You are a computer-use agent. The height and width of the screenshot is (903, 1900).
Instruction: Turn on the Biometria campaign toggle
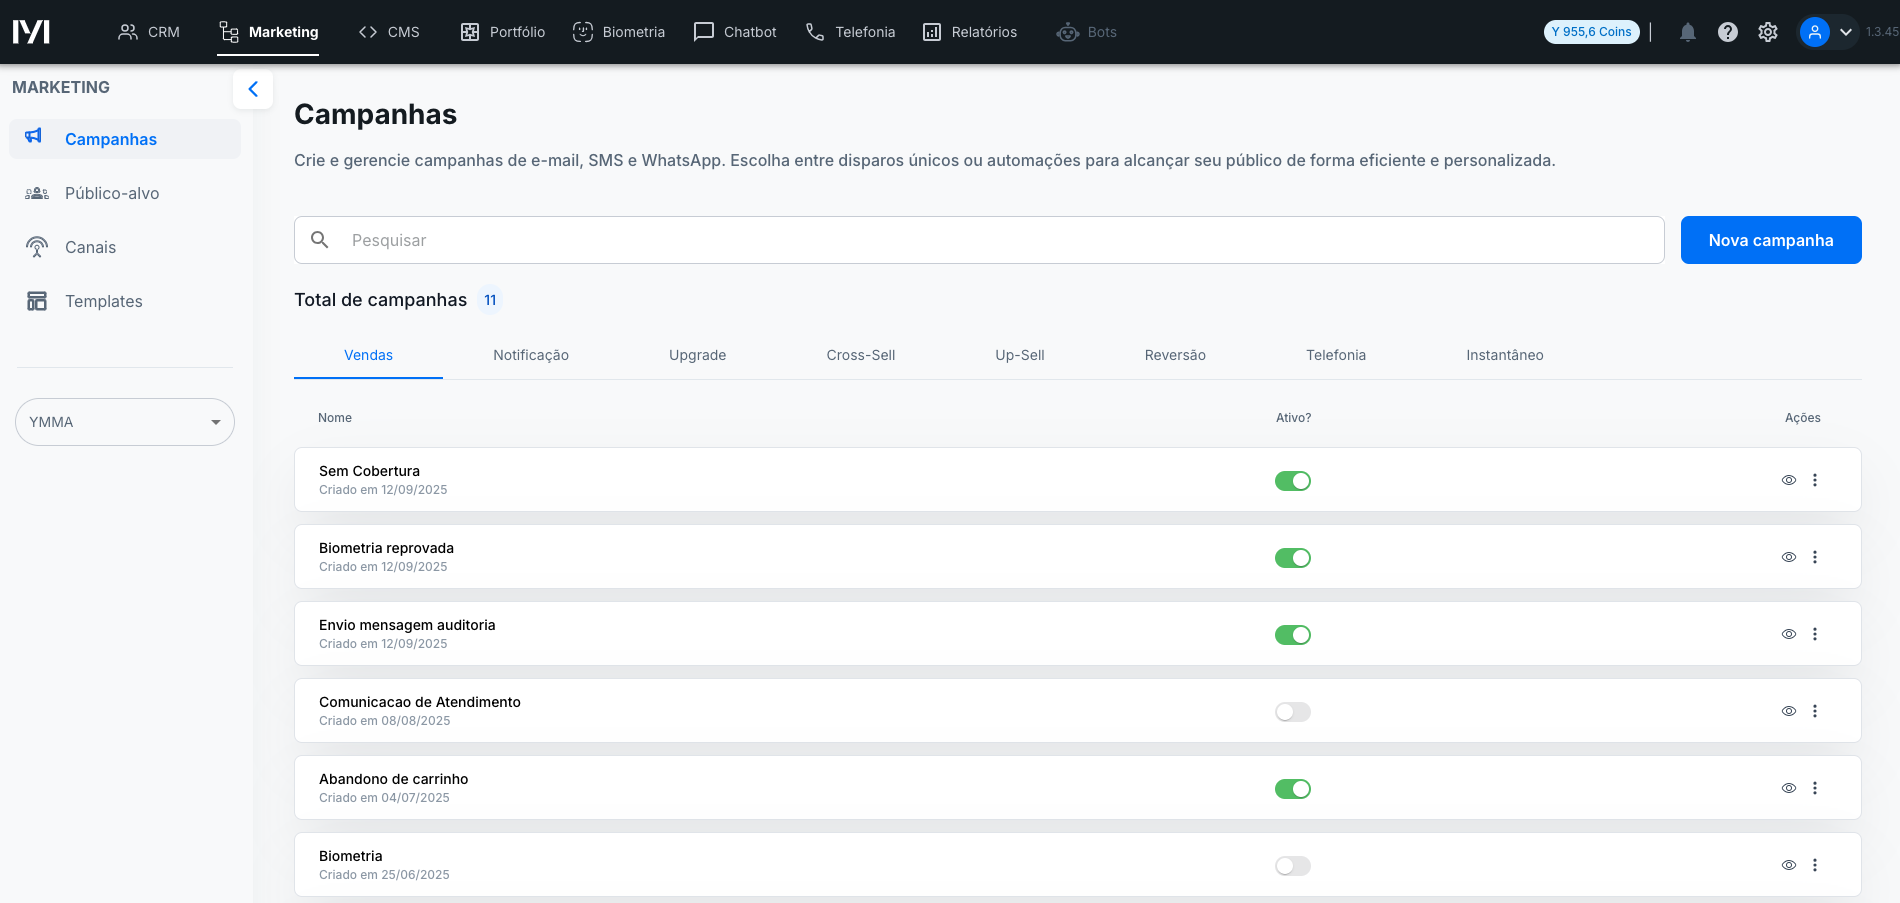tap(1292, 866)
